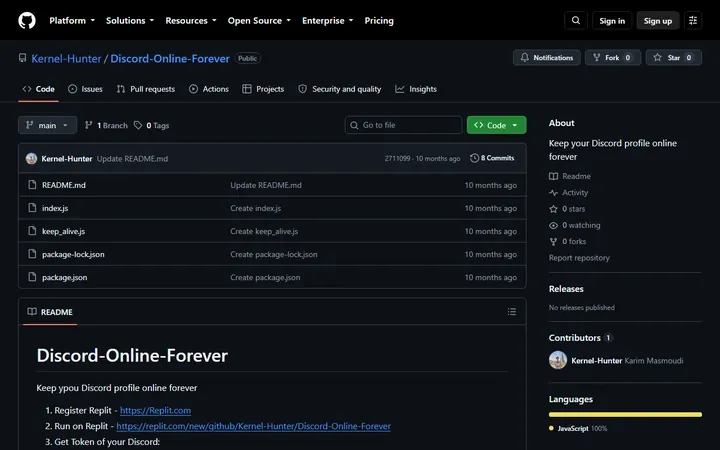Click the tag icon beside 0 Tags
This screenshot has width=720, height=450.
click(138, 125)
